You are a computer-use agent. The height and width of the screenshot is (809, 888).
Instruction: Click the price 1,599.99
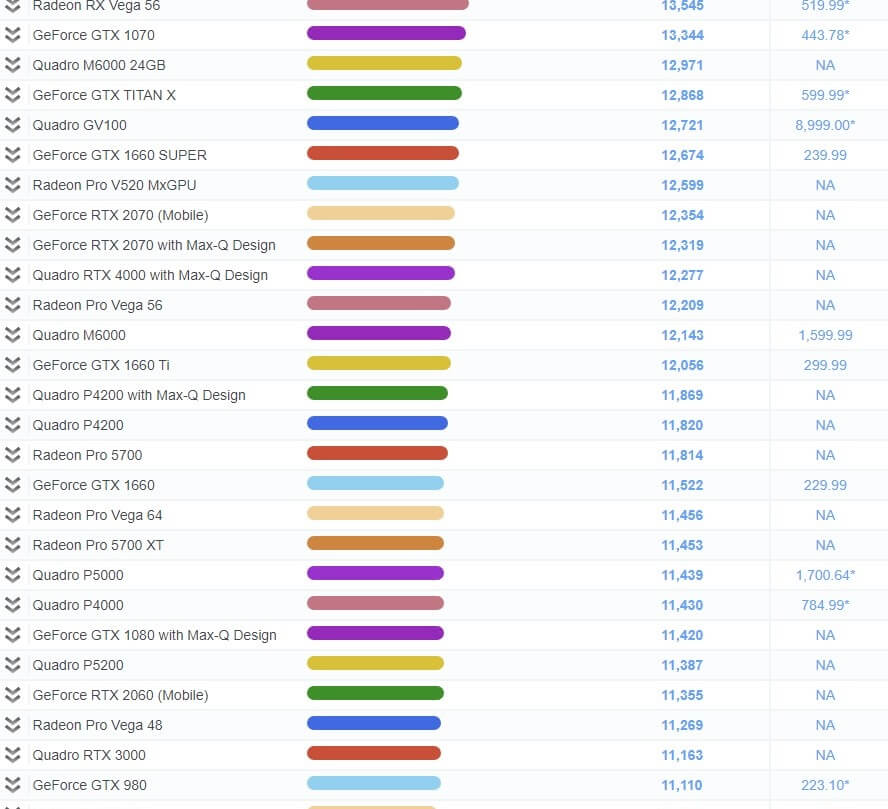[x=825, y=335]
